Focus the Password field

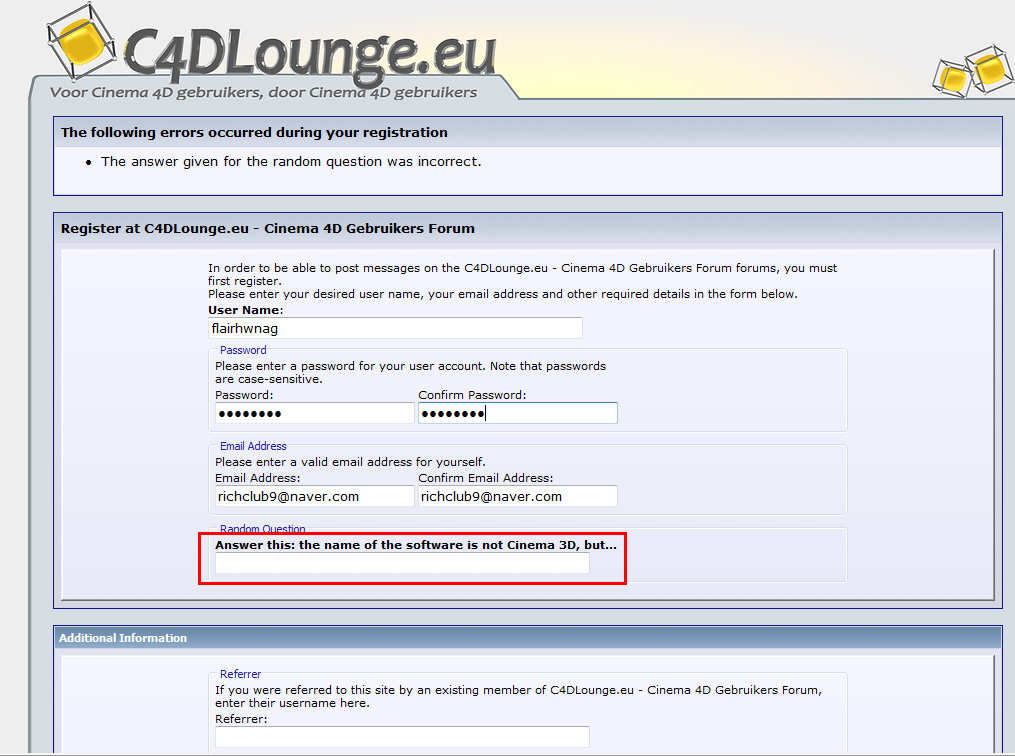coord(315,413)
